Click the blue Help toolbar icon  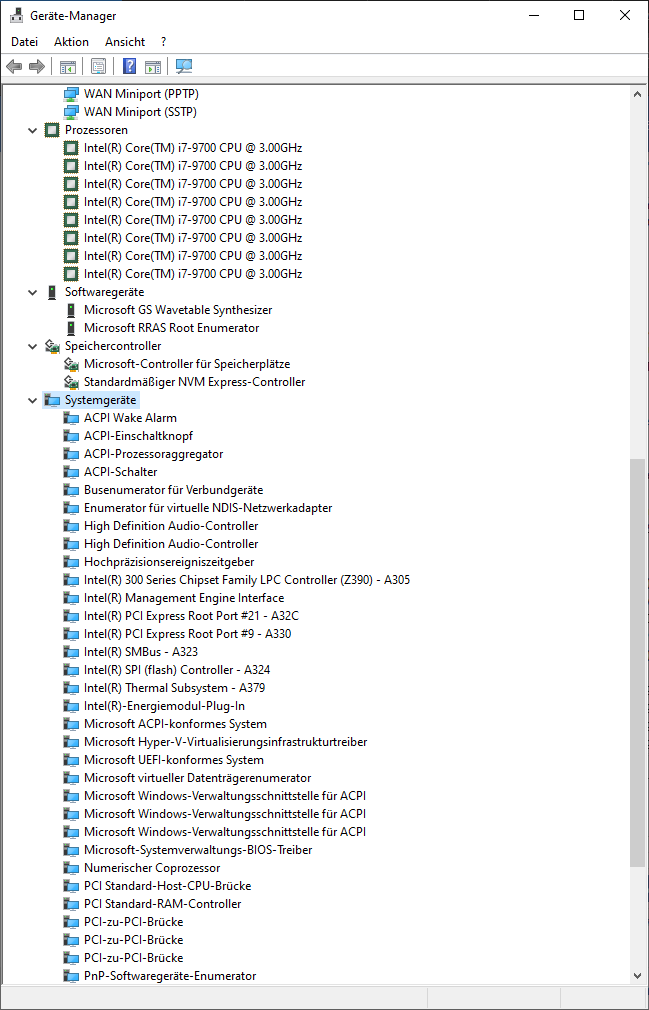click(129, 66)
